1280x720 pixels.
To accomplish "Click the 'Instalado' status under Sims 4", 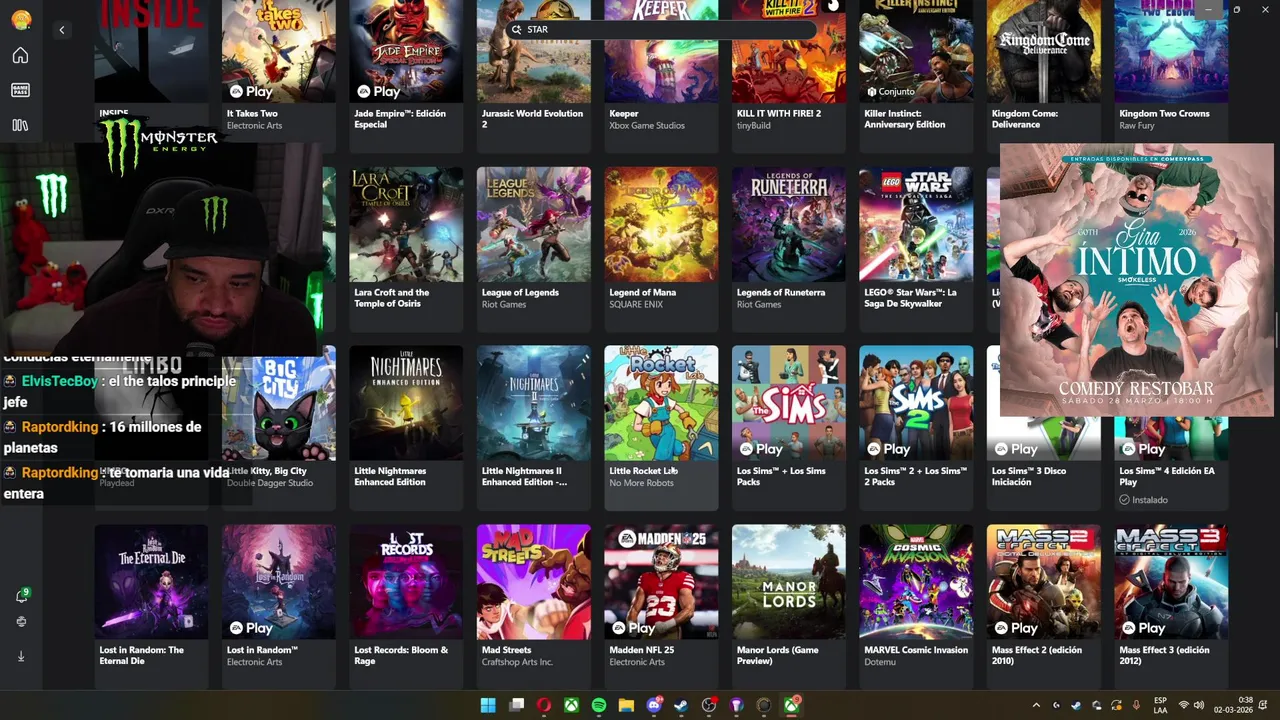I will pyautogui.click(x=1143, y=500).
